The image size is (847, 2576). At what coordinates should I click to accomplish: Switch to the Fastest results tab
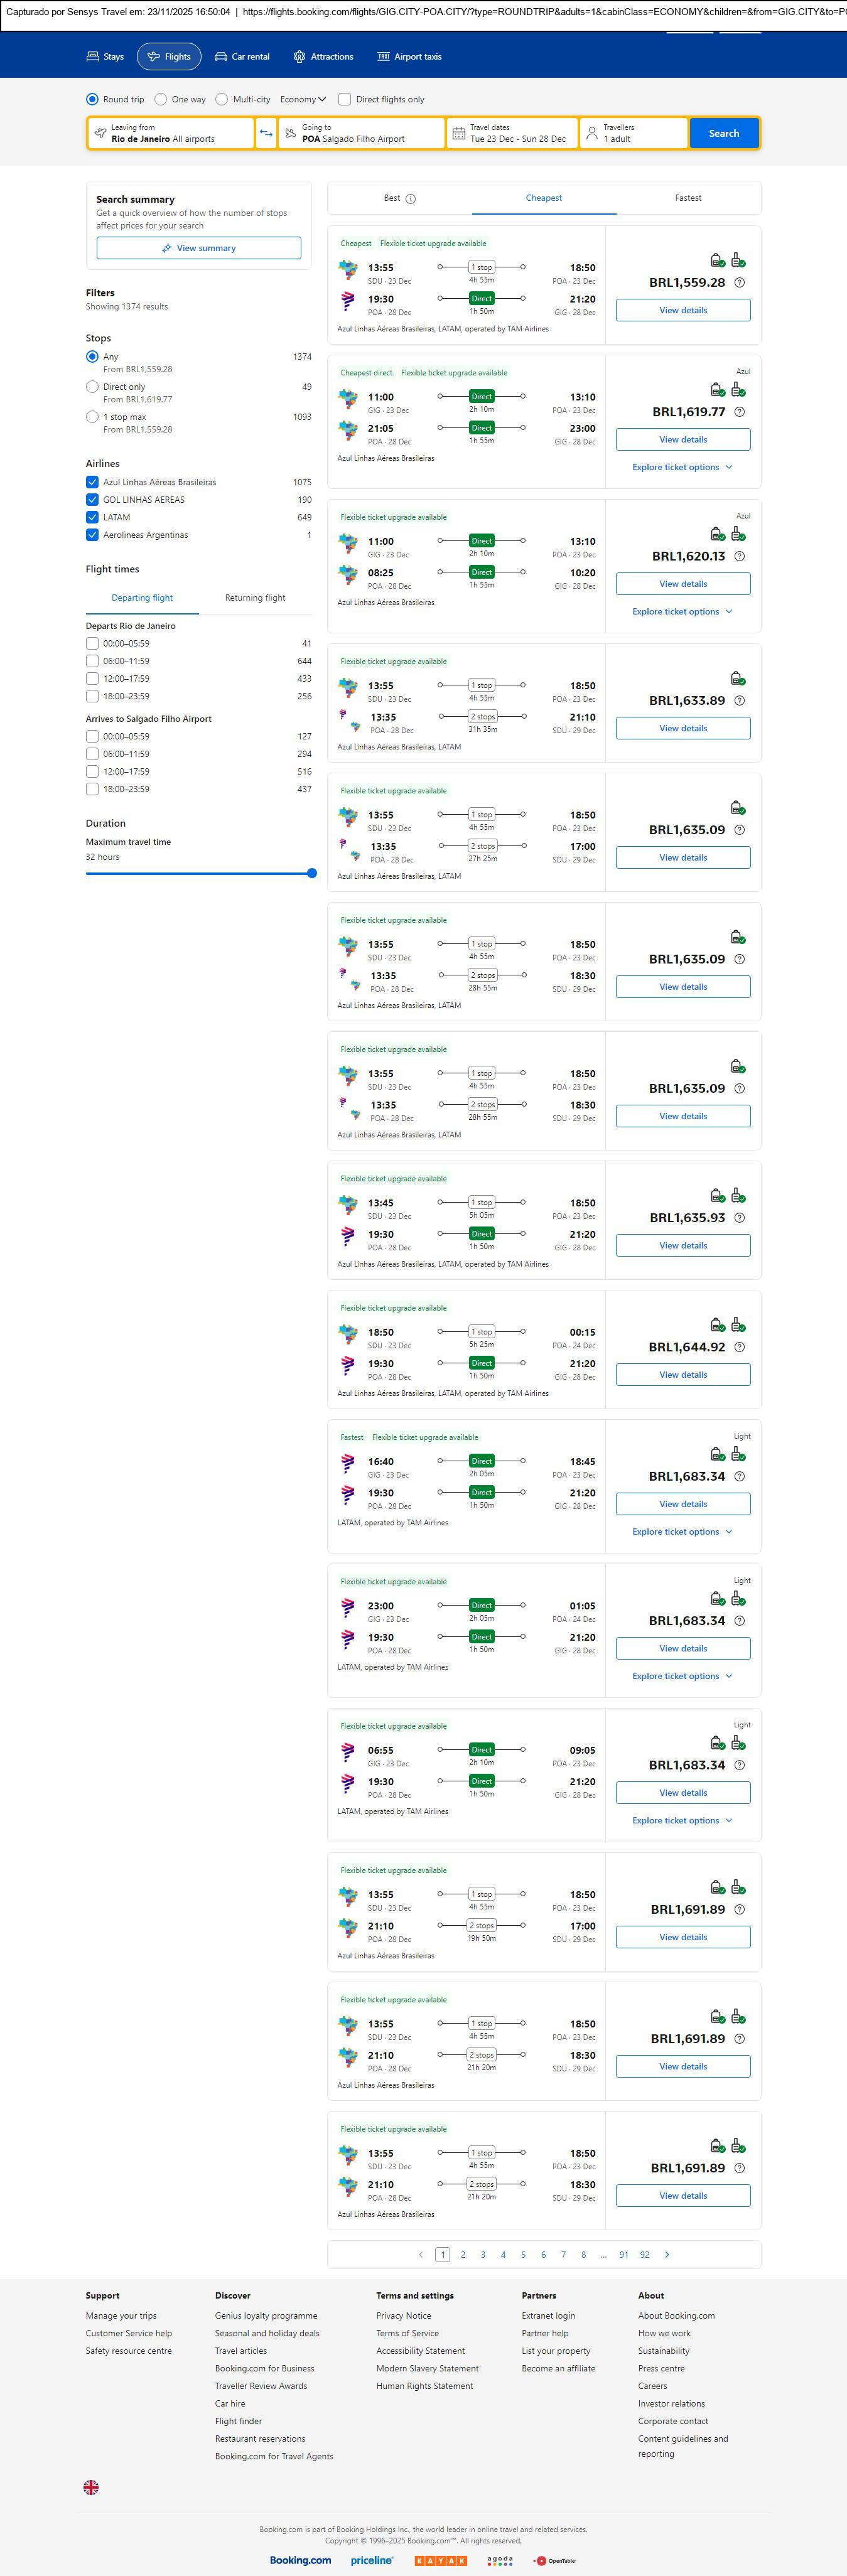(688, 198)
